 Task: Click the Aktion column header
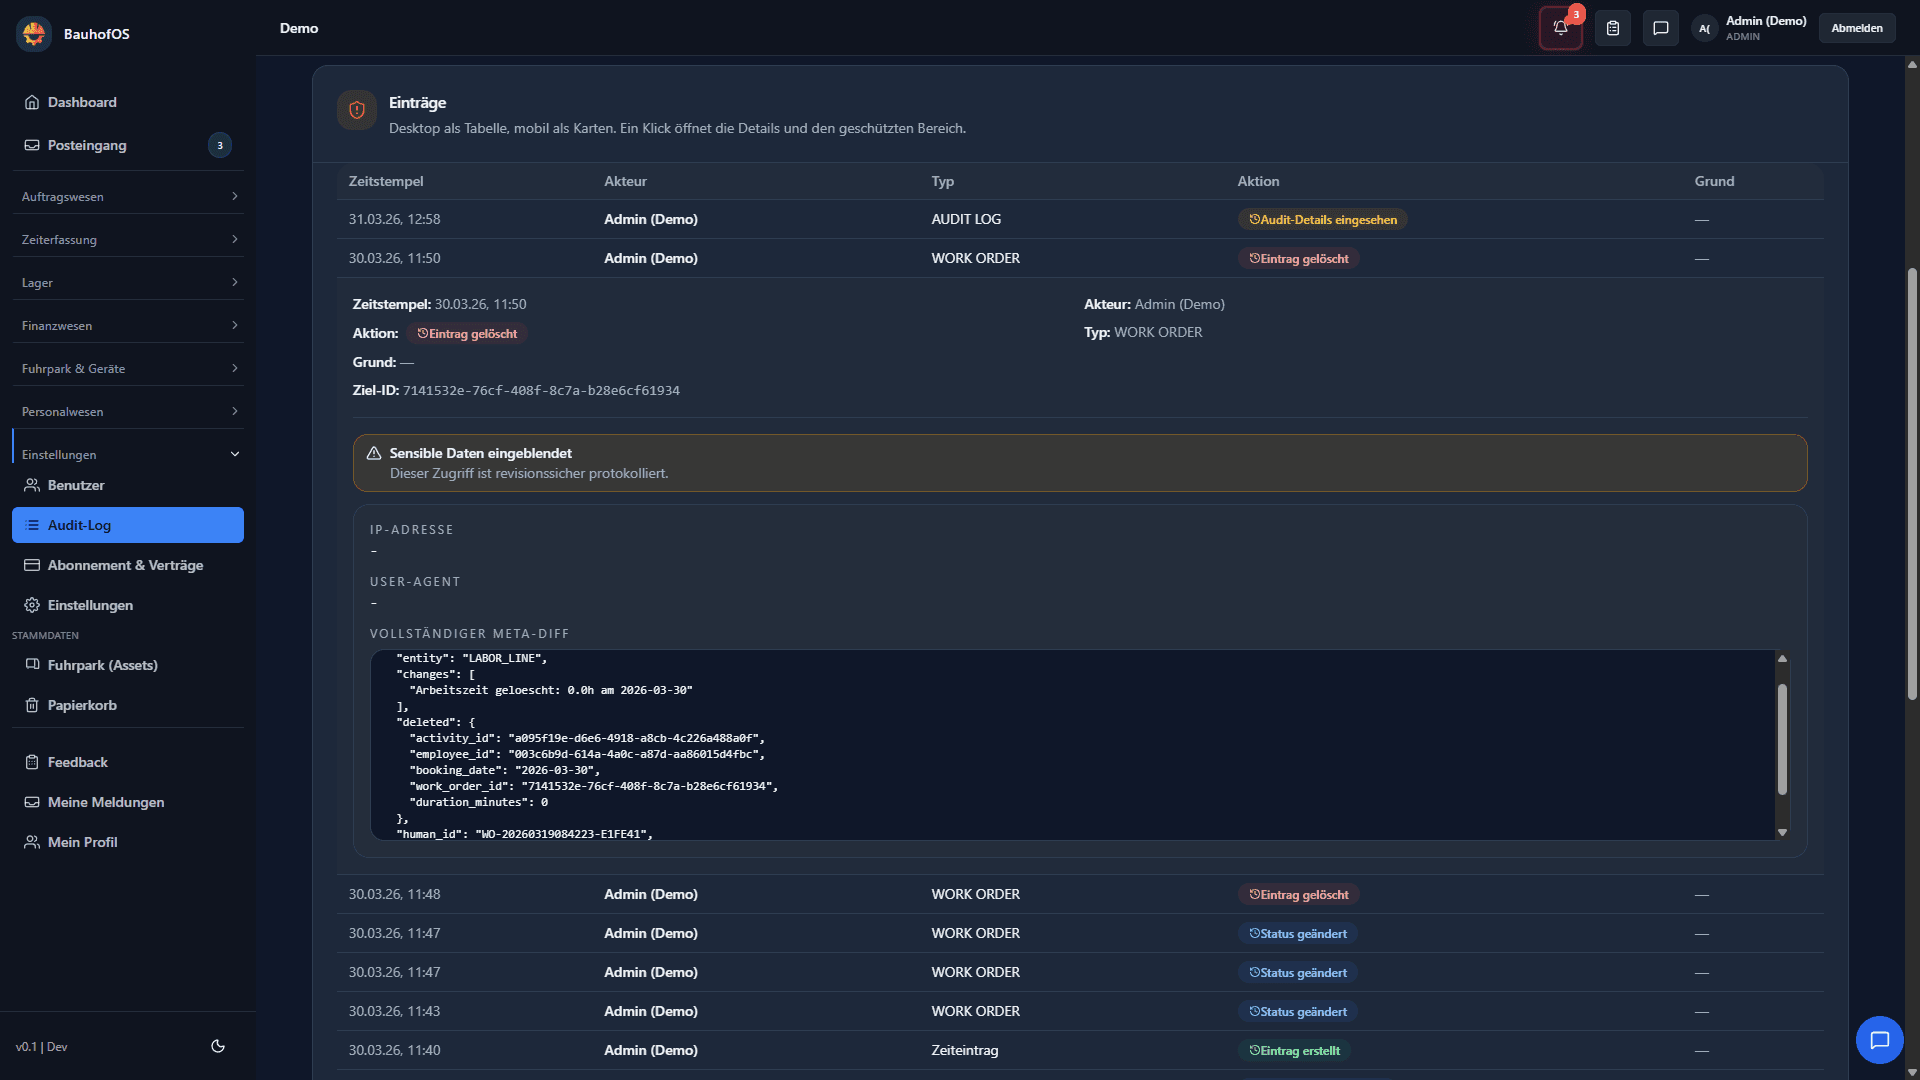1258,181
